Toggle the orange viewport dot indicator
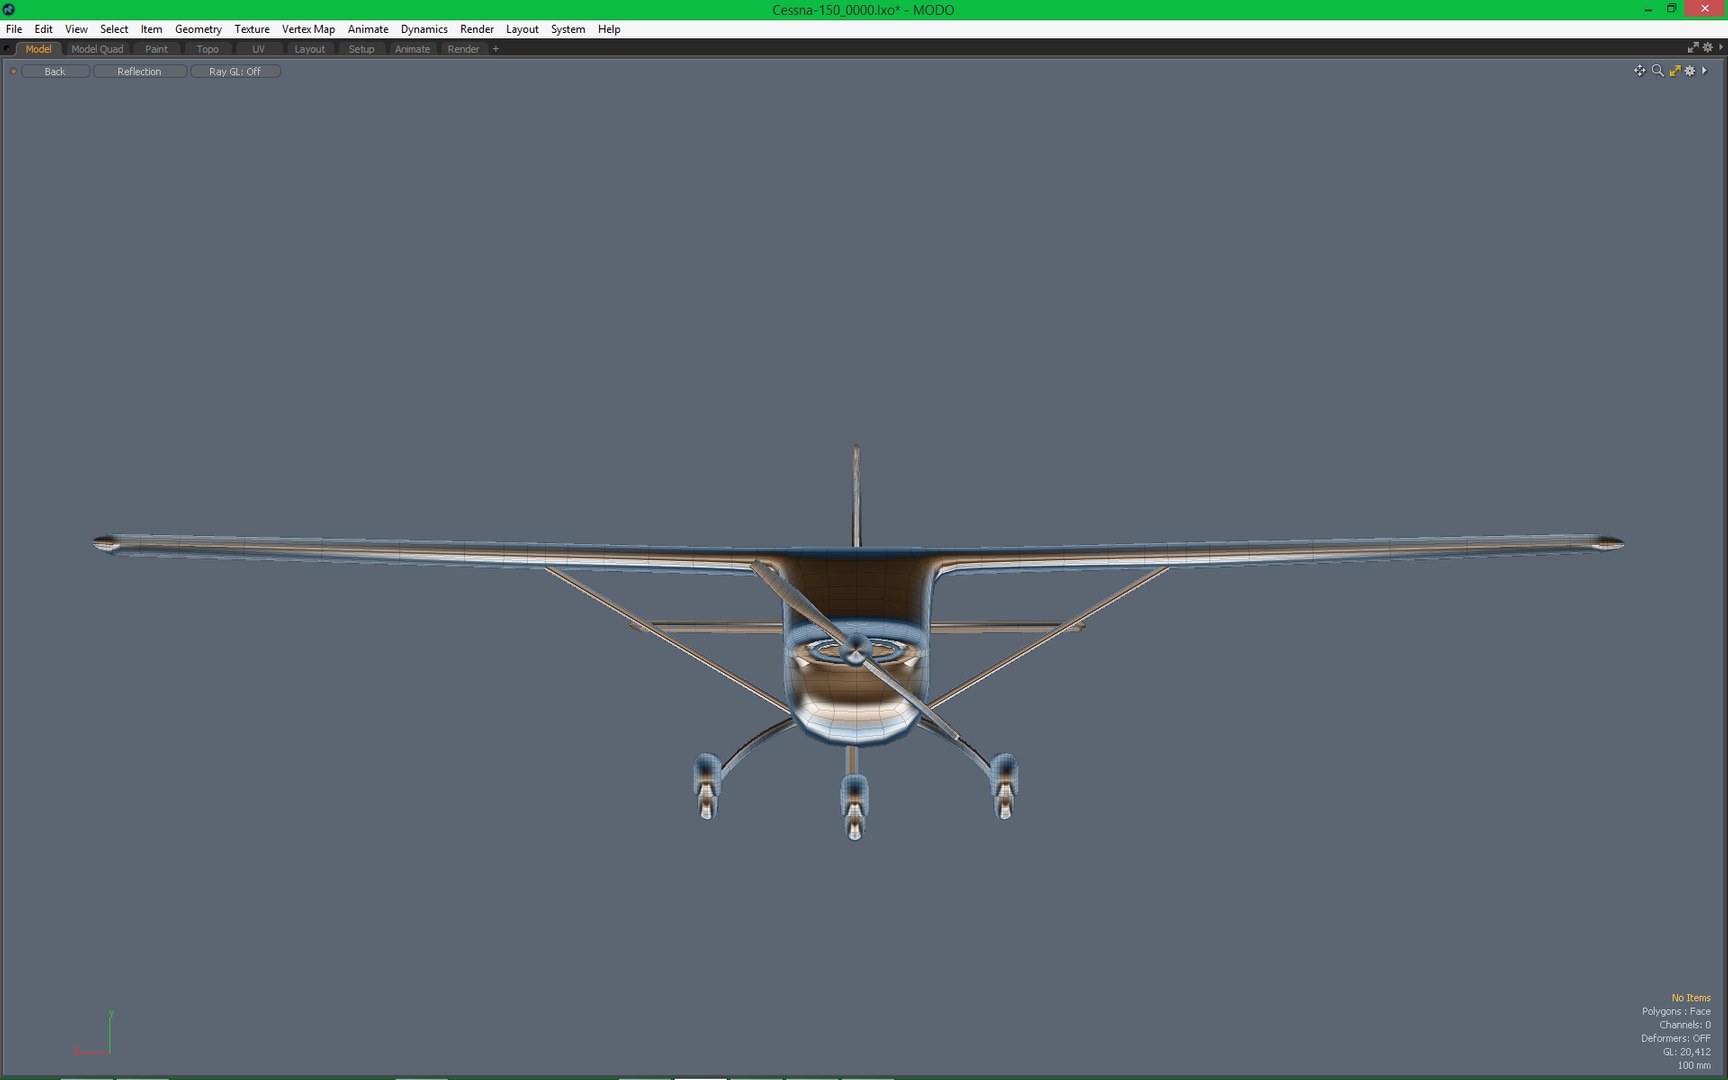This screenshot has width=1728, height=1080. coord(13,71)
